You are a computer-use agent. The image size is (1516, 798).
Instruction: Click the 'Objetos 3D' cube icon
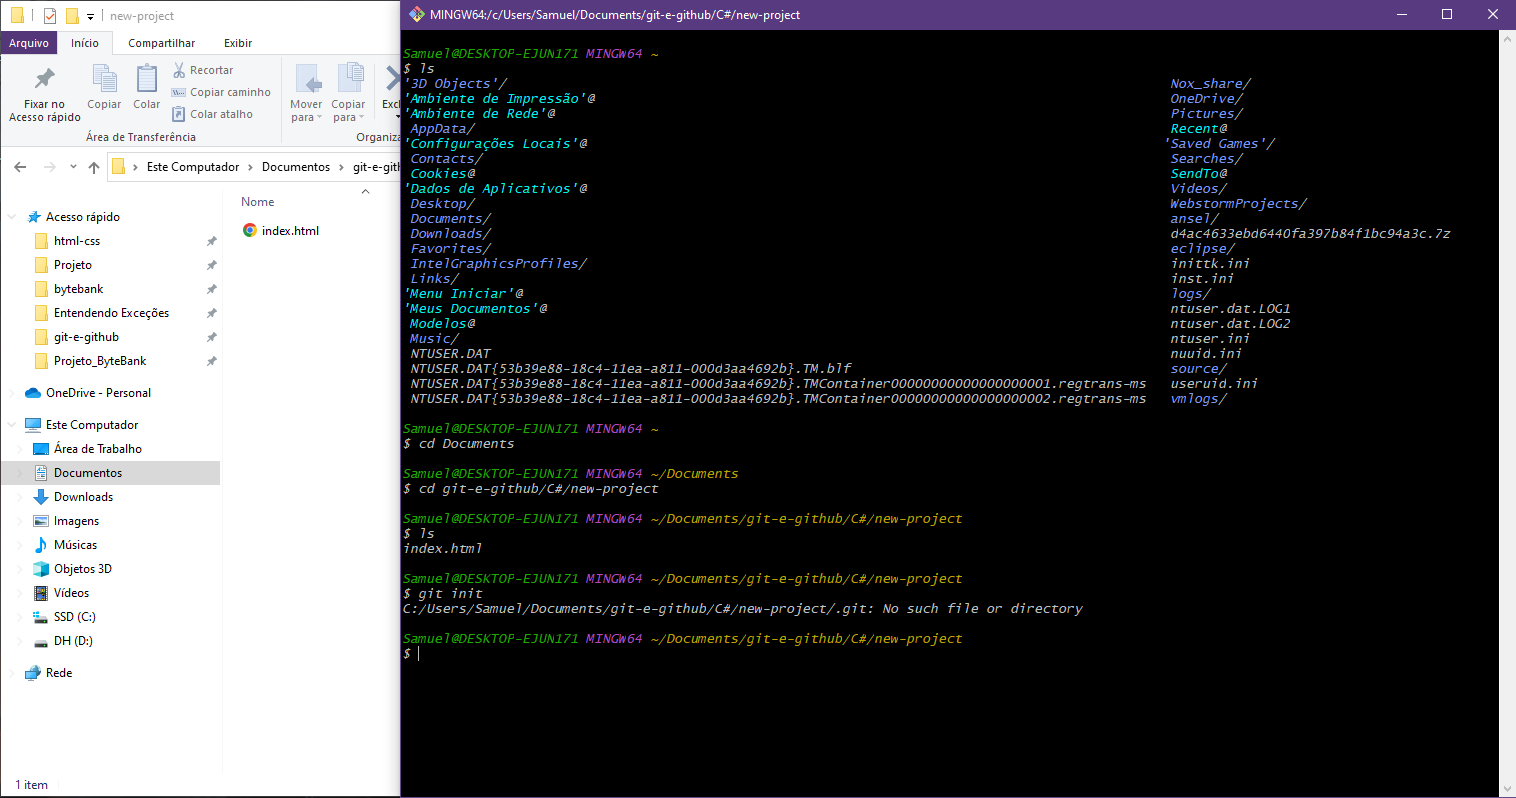coord(41,569)
